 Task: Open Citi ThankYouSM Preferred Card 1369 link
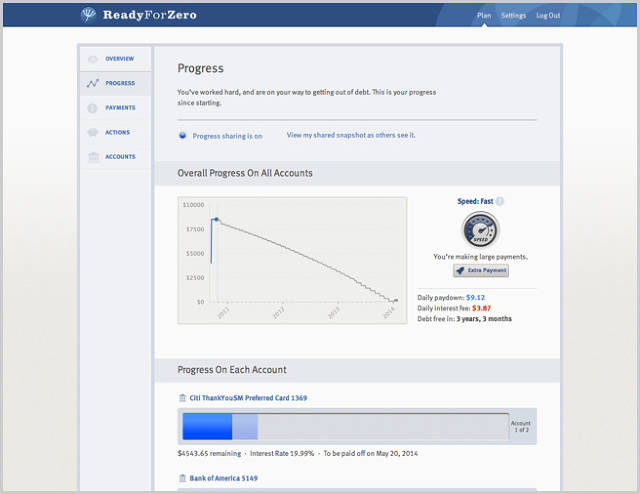248,398
